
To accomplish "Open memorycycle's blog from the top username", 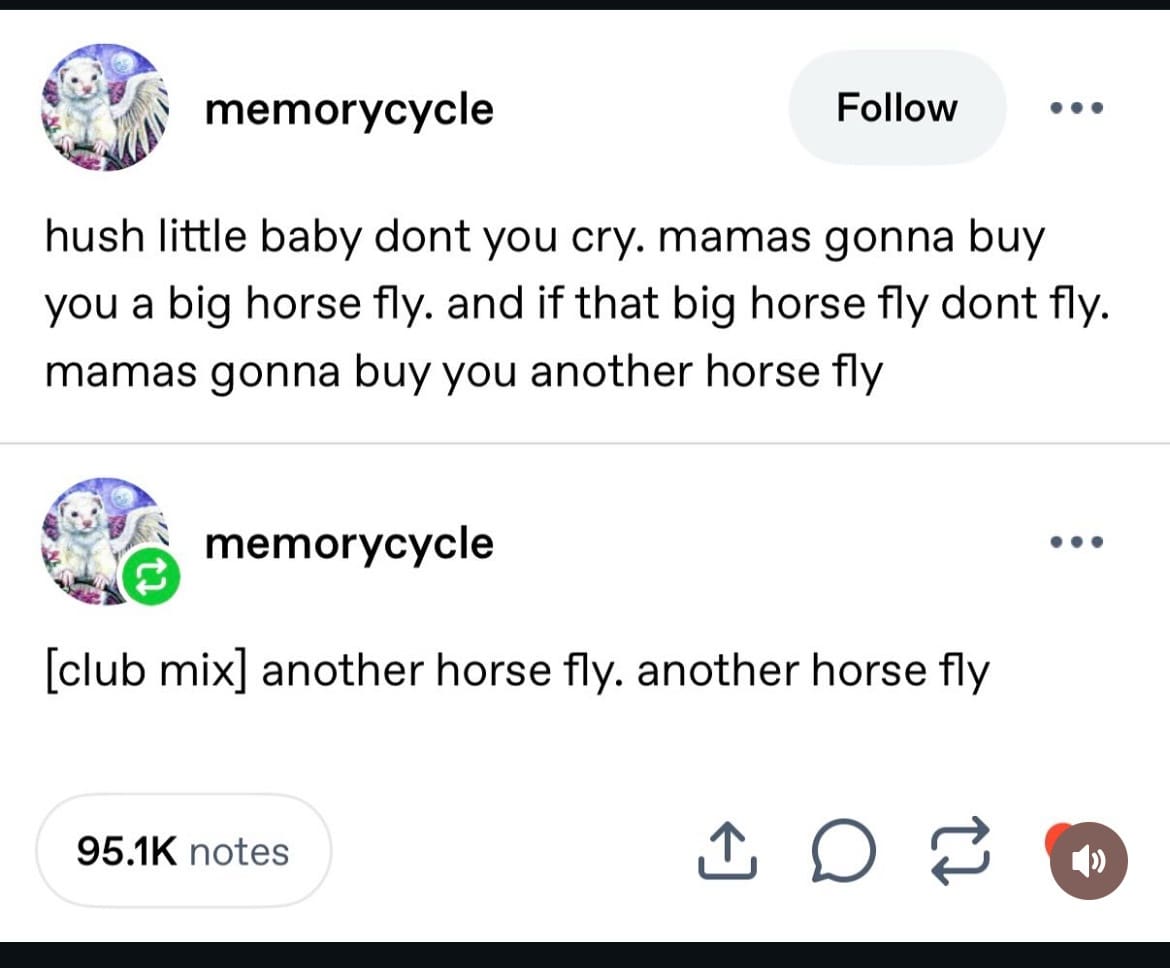I will coord(349,108).
